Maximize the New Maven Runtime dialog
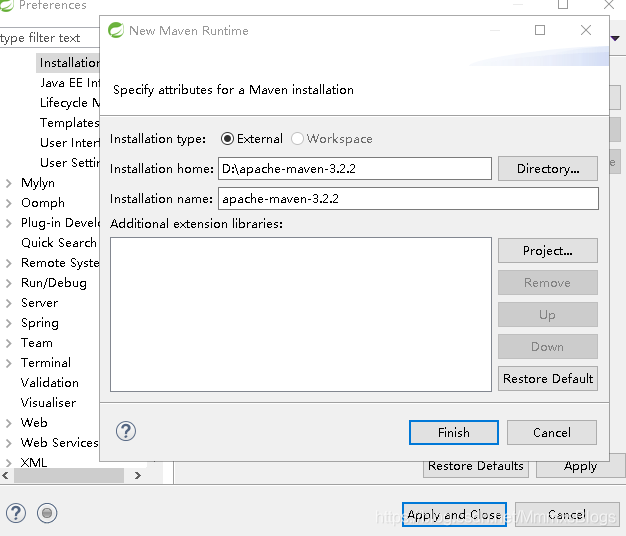The height and width of the screenshot is (536, 626). point(540,30)
